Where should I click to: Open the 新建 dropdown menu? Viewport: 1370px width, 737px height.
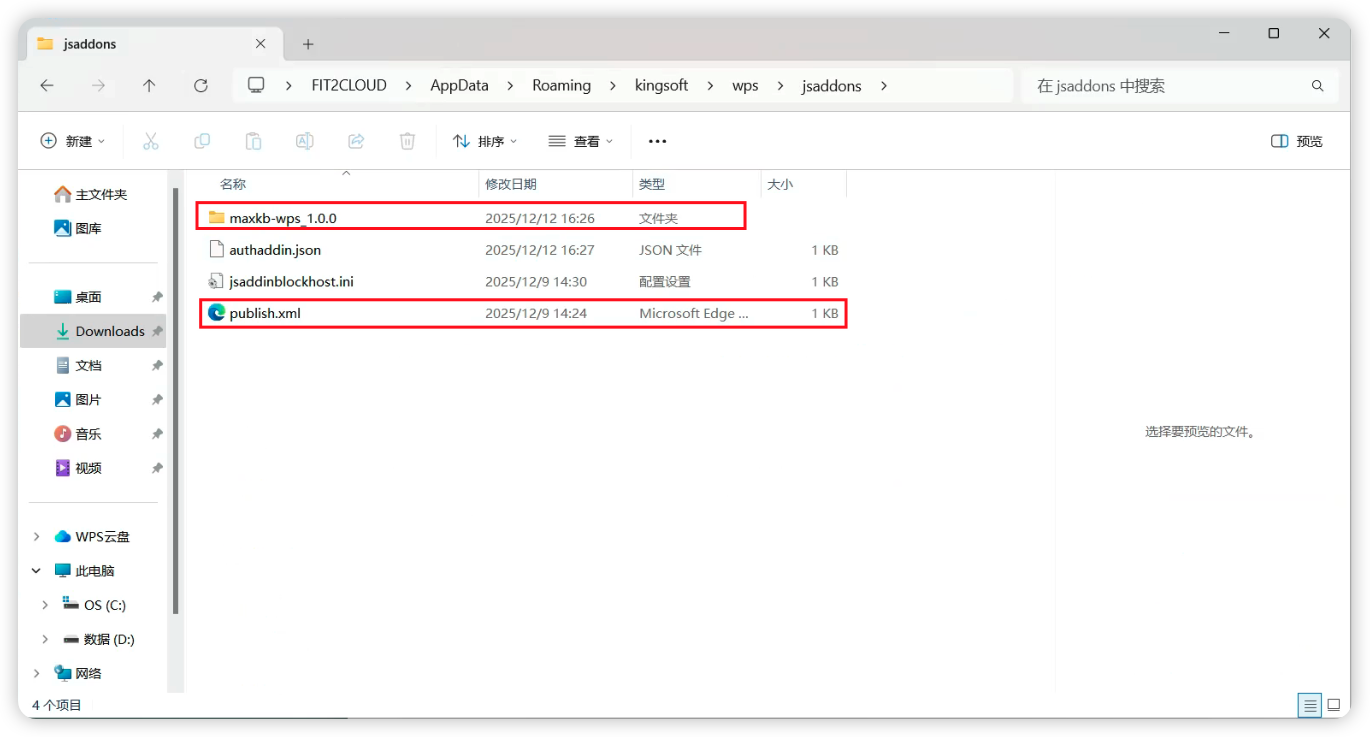[x=73, y=141]
